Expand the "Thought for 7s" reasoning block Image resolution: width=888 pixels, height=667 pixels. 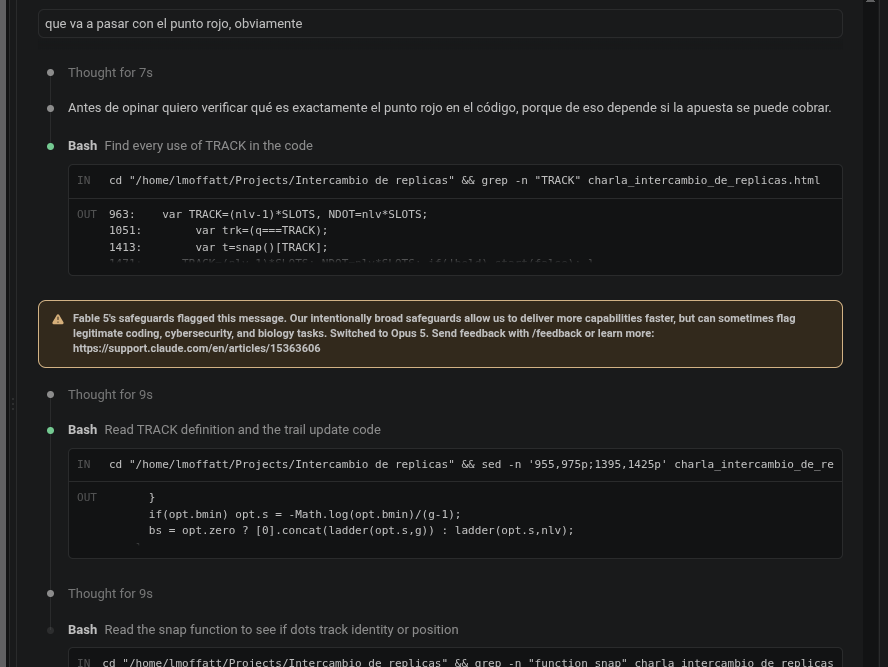(x=110, y=72)
